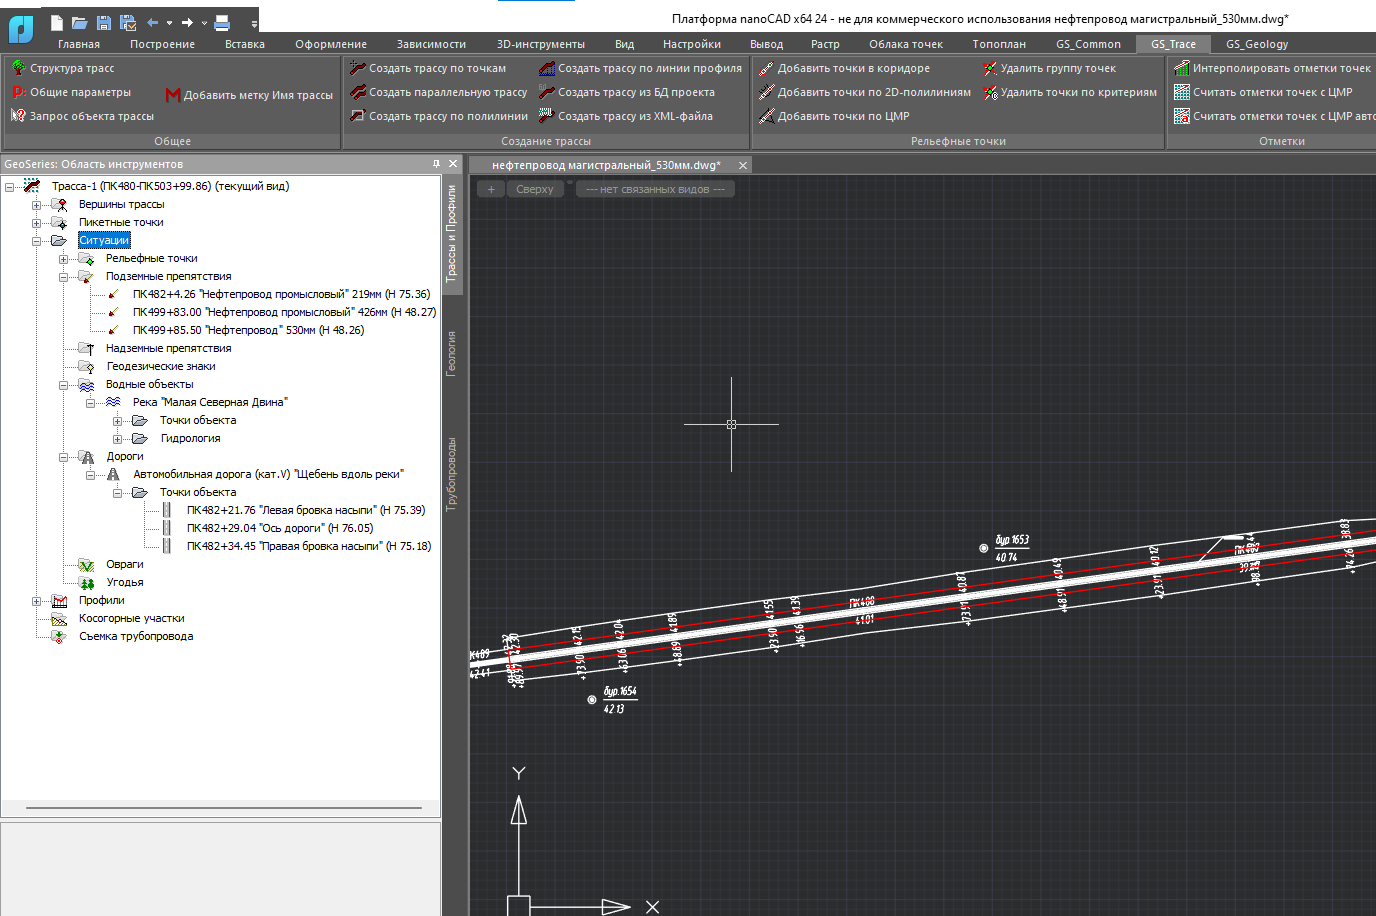1376x916 pixels.
Task: Click the 'нет связанных видов' button
Action: [655, 189]
